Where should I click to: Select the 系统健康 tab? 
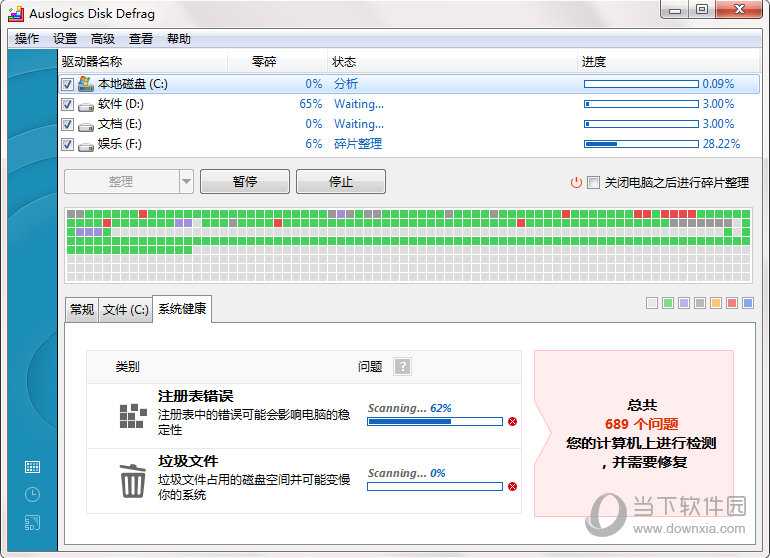click(182, 308)
